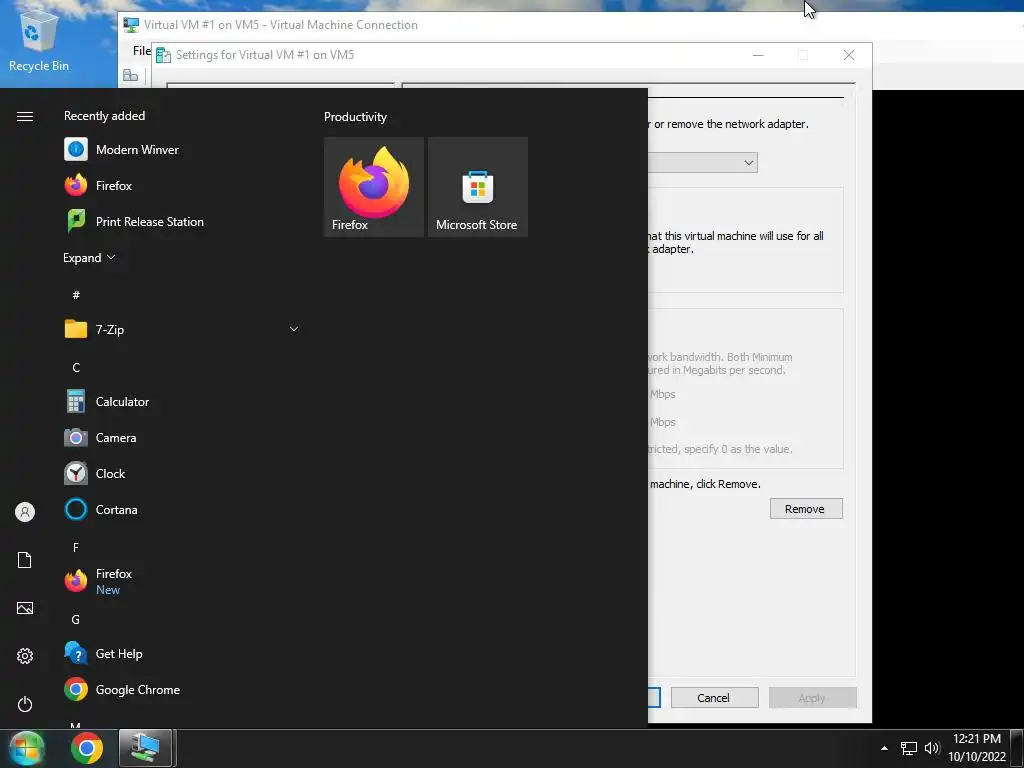Click Remove in network adapter settings

(806, 509)
